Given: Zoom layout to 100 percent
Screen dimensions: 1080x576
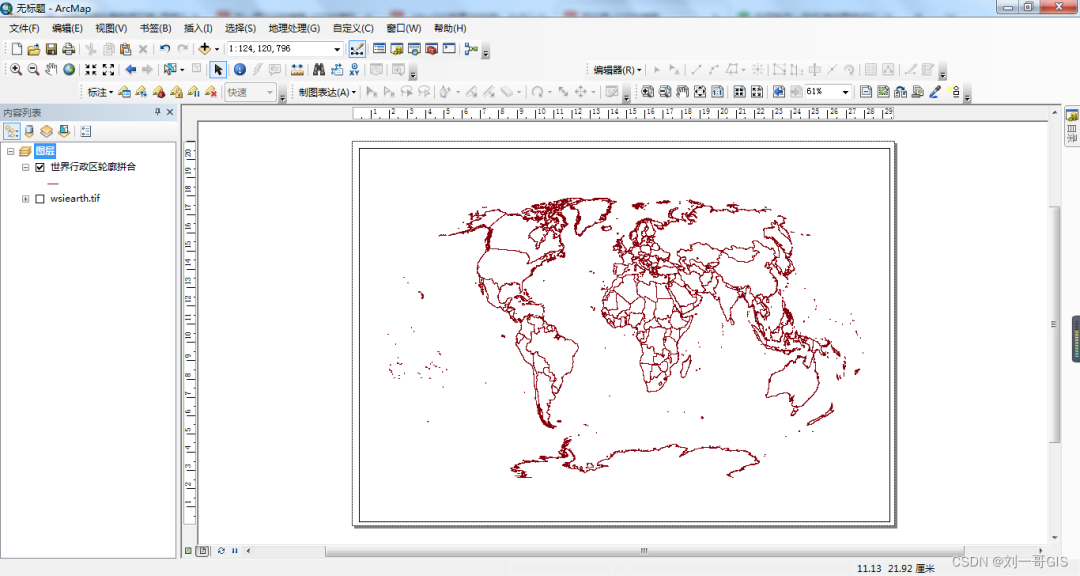Looking at the screenshot, I should [717, 92].
